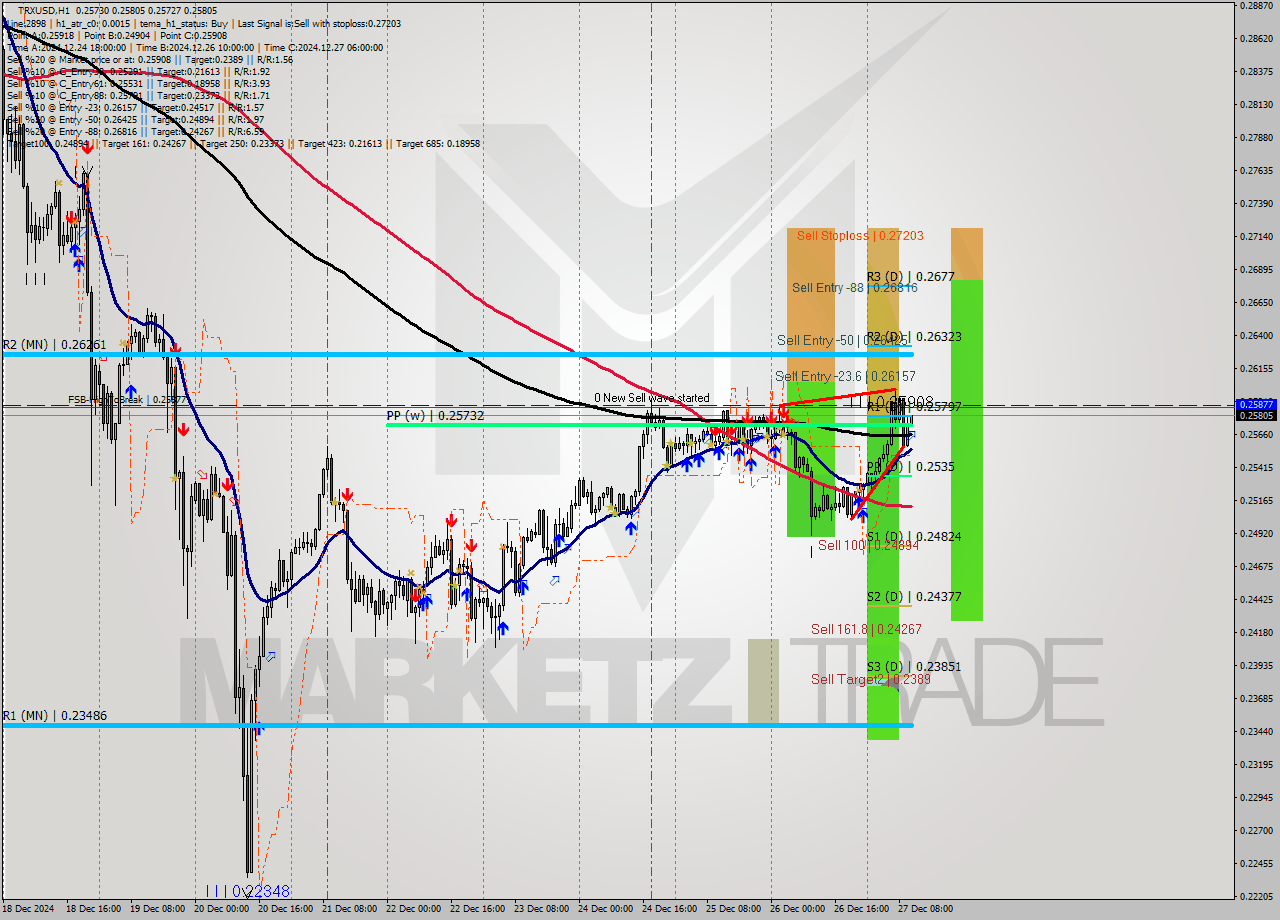The height and width of the screenshot is (920, 1280).
Task: Click the '23 Dec 08:00' time axis label
Action: [x=541, y=909]
